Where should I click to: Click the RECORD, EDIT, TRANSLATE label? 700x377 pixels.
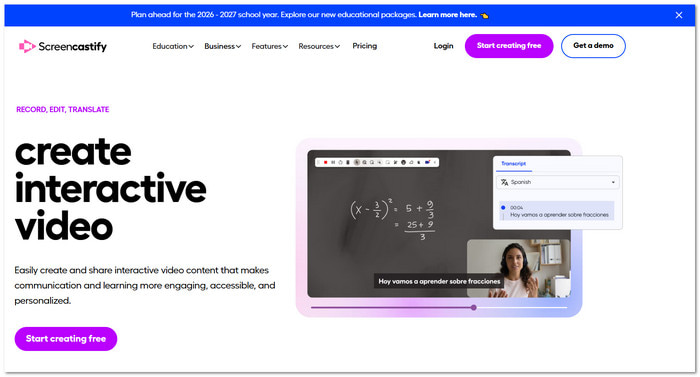pos(62,109)
